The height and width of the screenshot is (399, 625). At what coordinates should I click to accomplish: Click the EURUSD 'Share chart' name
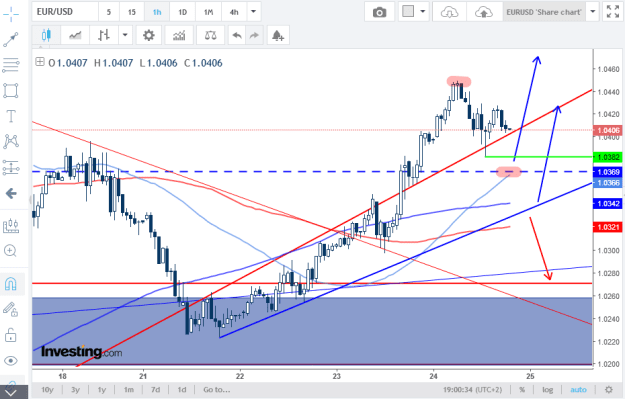[x=544, y=12]
